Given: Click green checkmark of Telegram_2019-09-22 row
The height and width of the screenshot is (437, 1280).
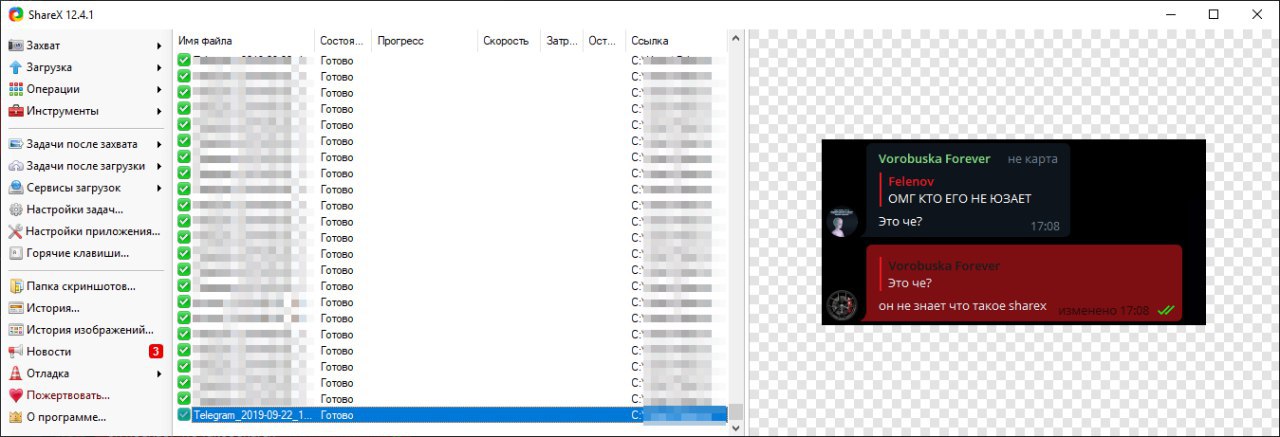Looking at the screenshot, I should pyautogui.click(x=184, y=414).
